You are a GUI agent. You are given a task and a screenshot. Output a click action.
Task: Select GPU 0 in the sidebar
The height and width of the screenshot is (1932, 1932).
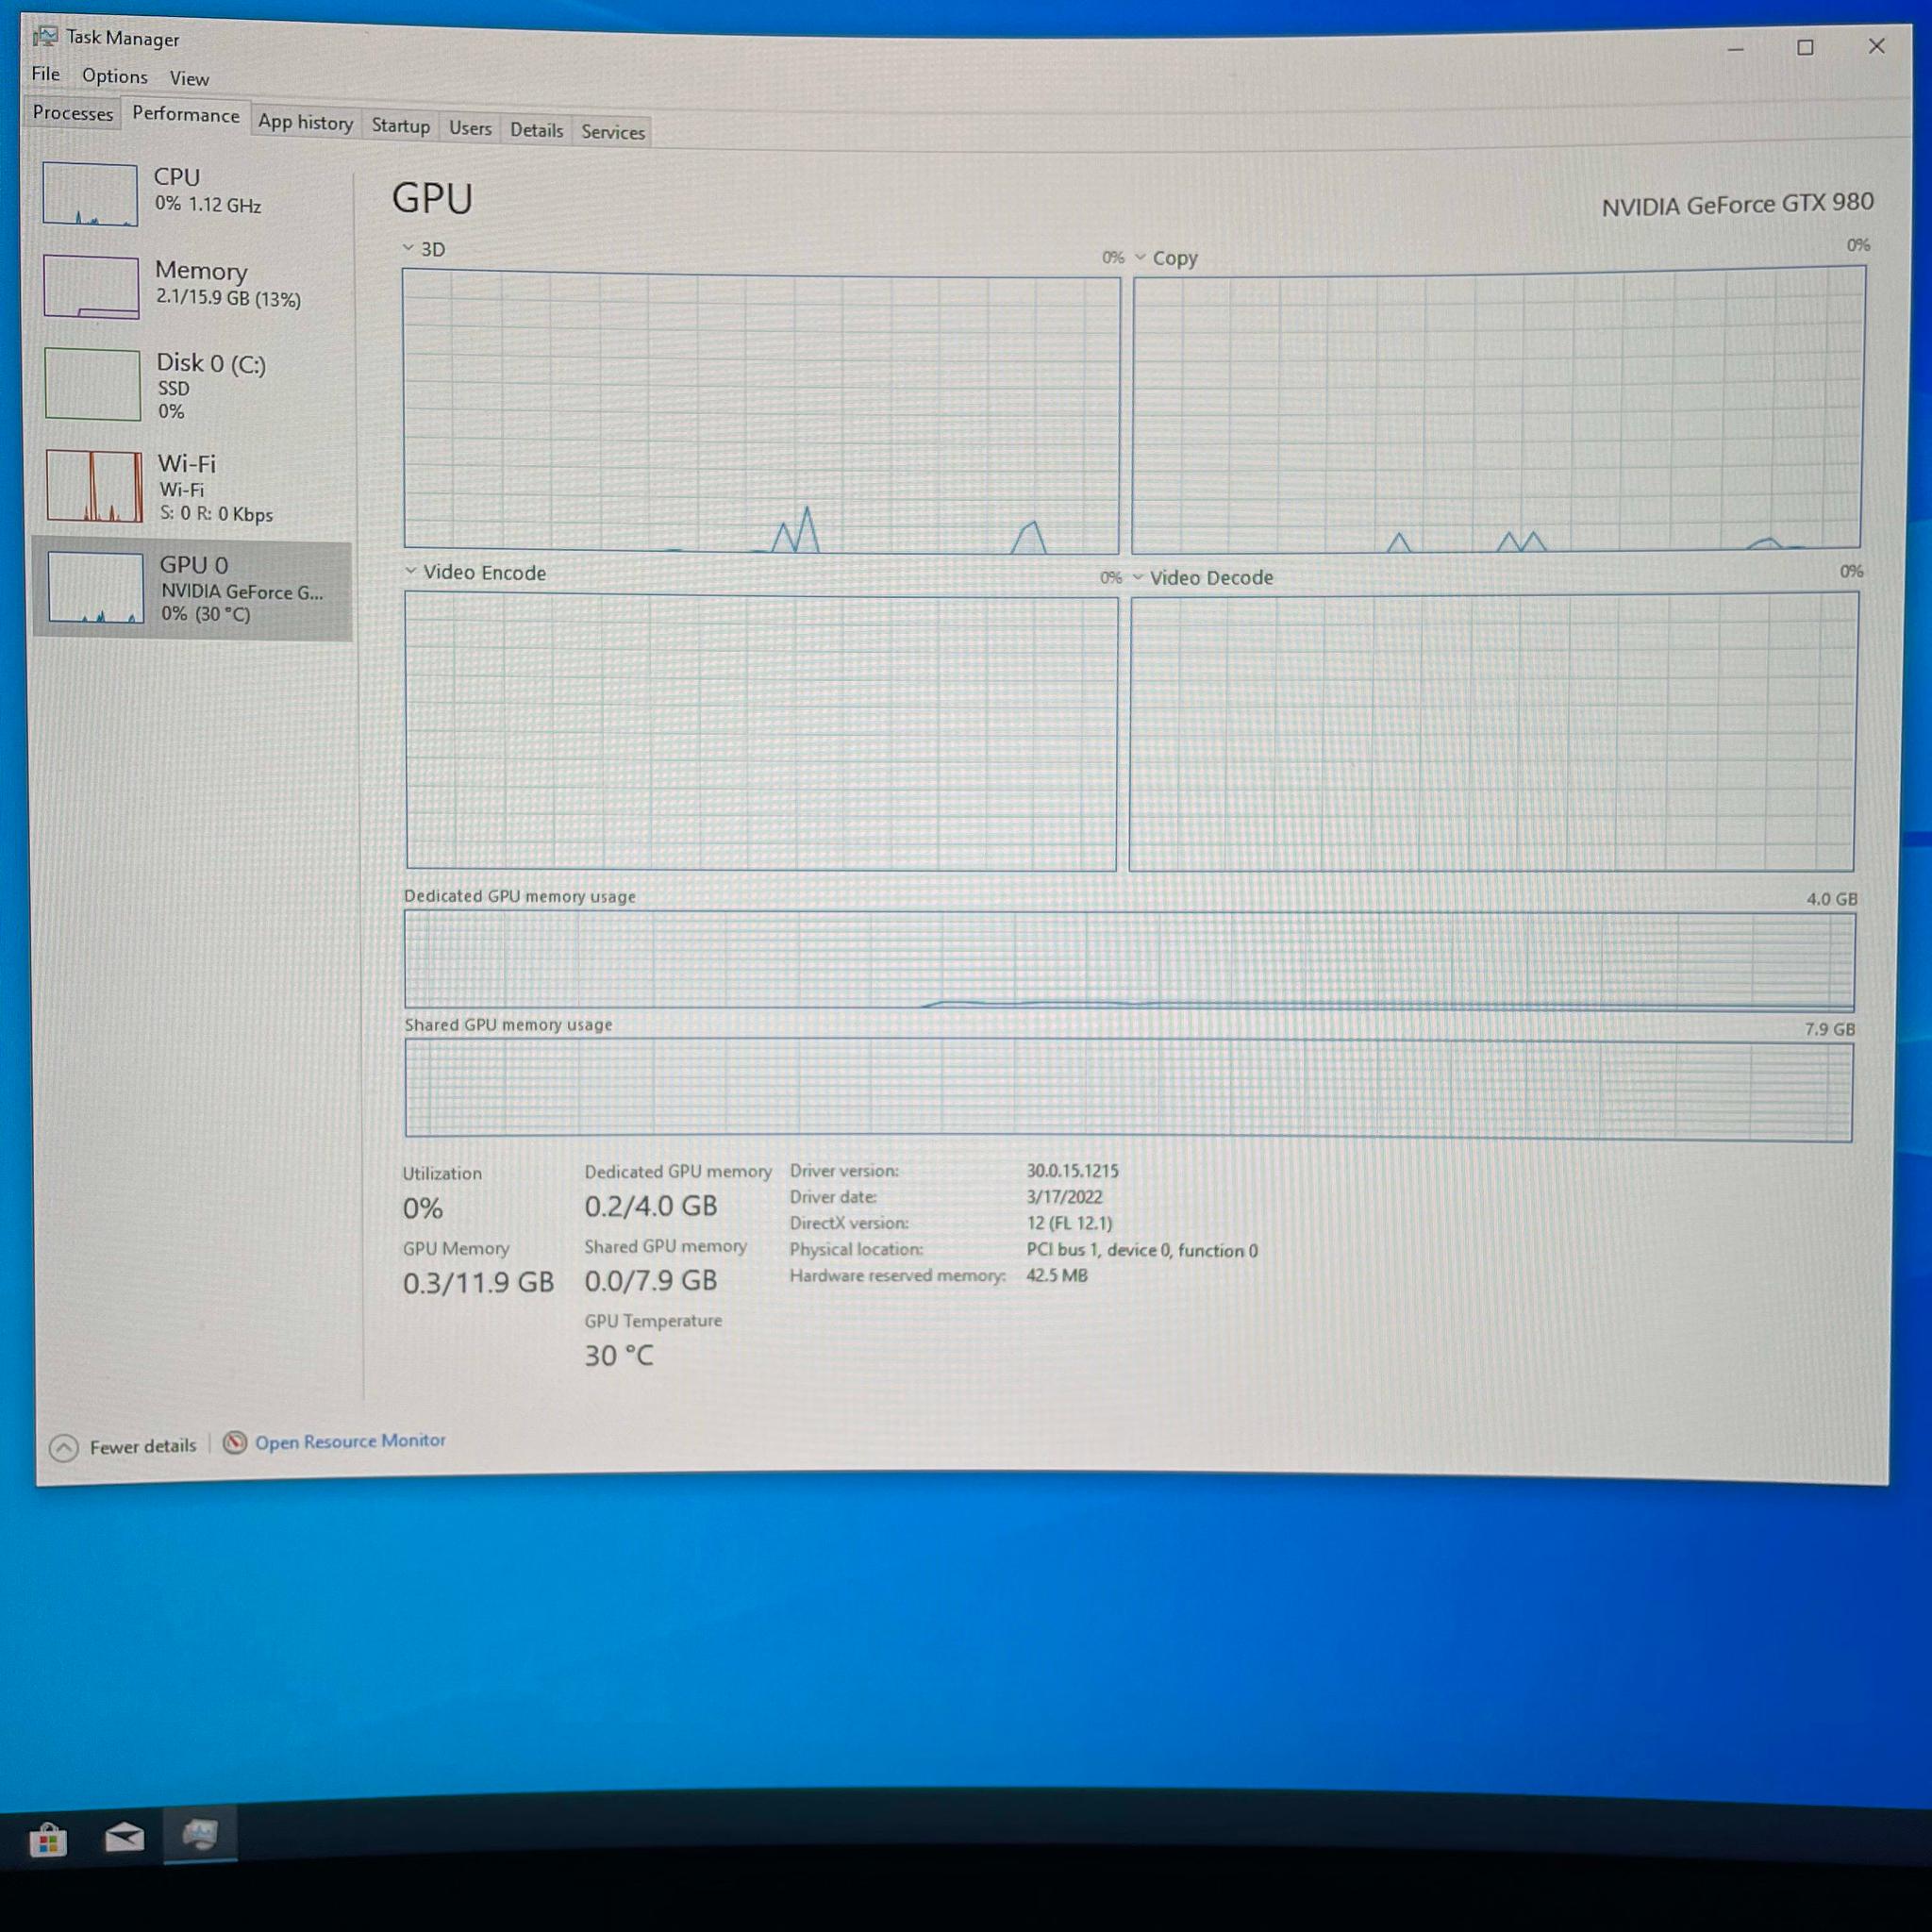tap(193, 590)
